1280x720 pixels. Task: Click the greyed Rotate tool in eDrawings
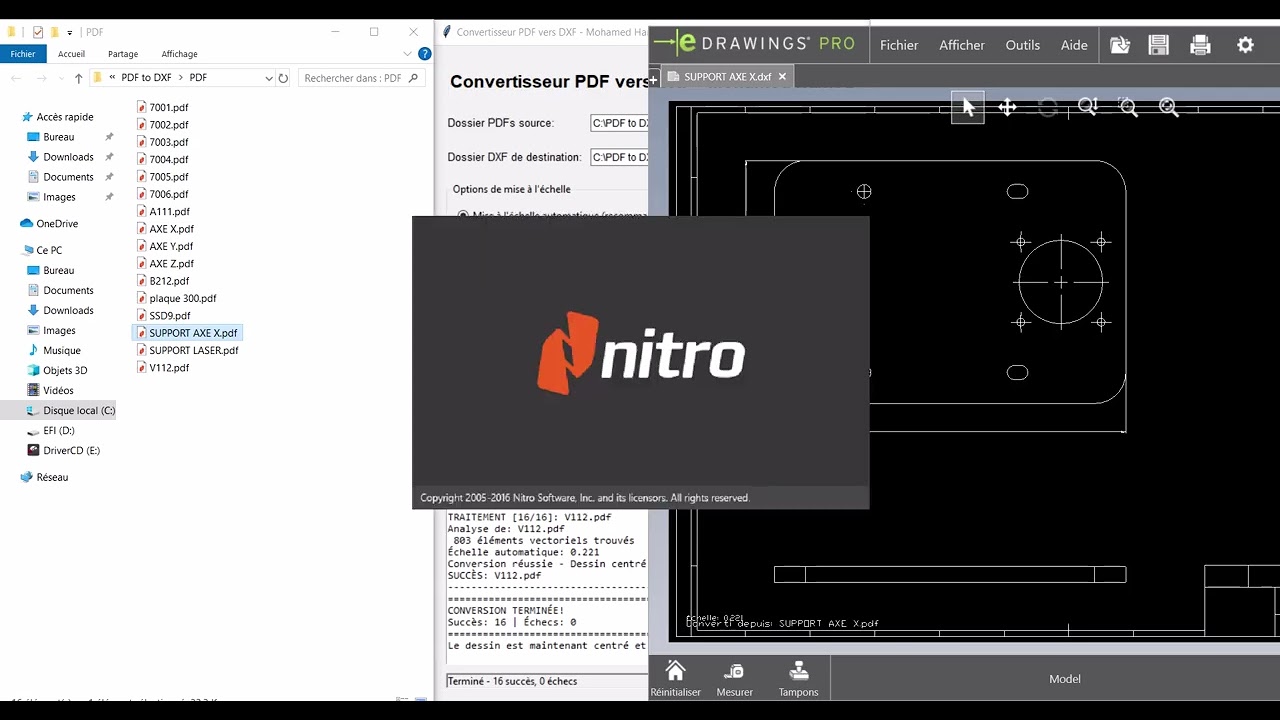(1047, 107)
